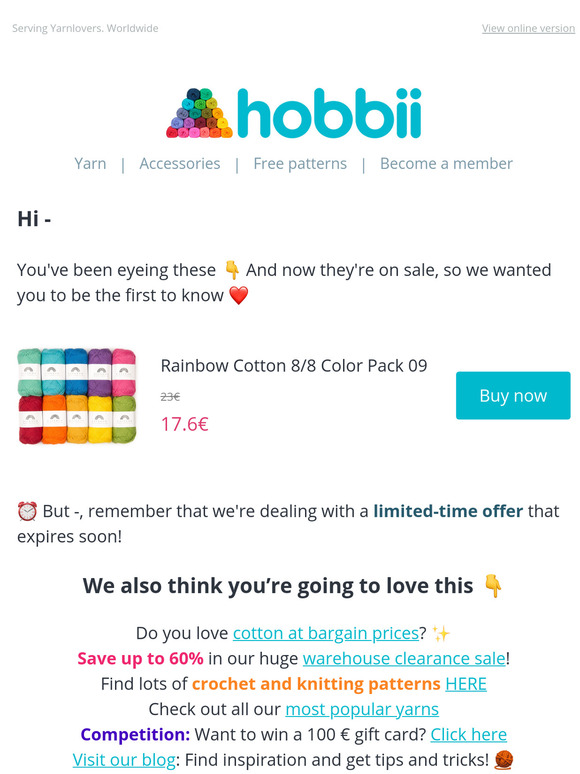Click the hobbii yarn pyramid logo icon
The height and width of the screenshot is (774, 580).
[x=199, y=113]
